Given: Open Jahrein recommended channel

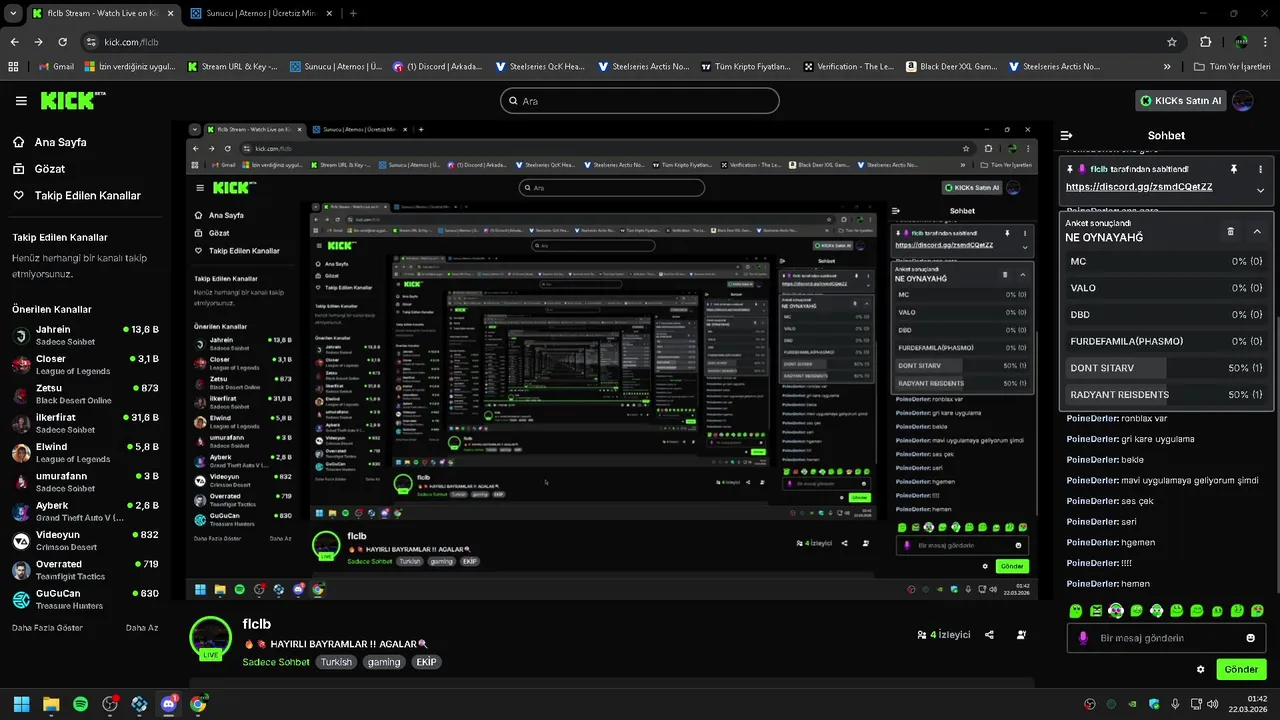Looking at the screenshot, I should pos(85,335).
